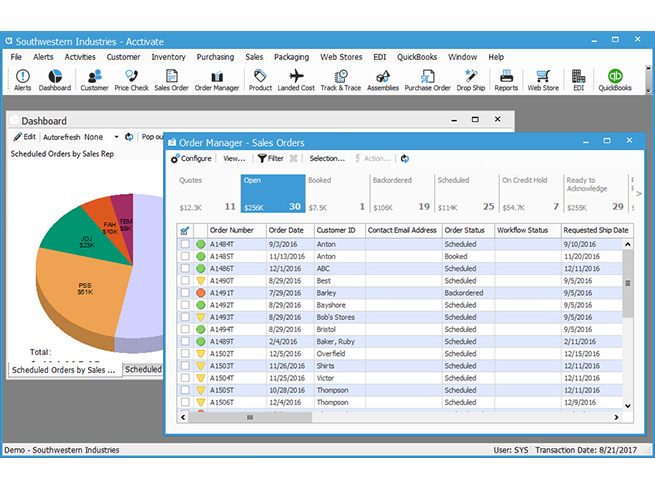Sort by Order Number column header

pos(237,230)
